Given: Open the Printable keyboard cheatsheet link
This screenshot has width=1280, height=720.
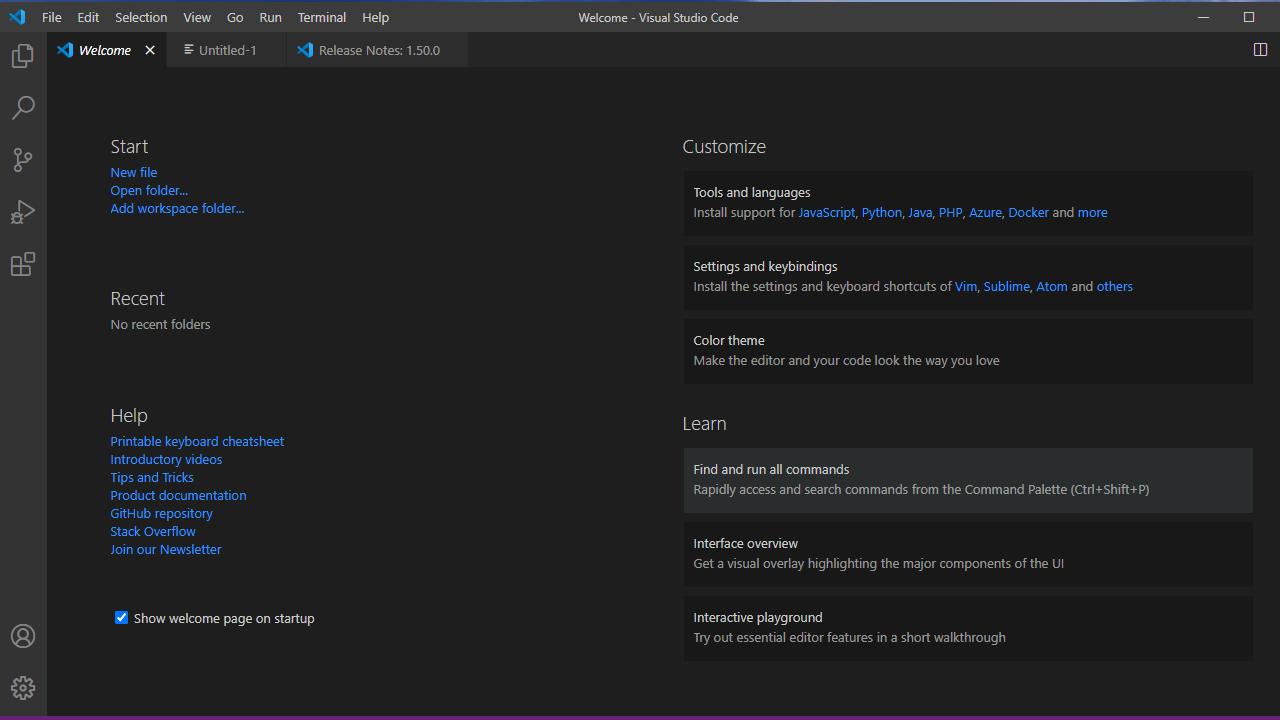Looking at the screenshot, I should (196, 441).
